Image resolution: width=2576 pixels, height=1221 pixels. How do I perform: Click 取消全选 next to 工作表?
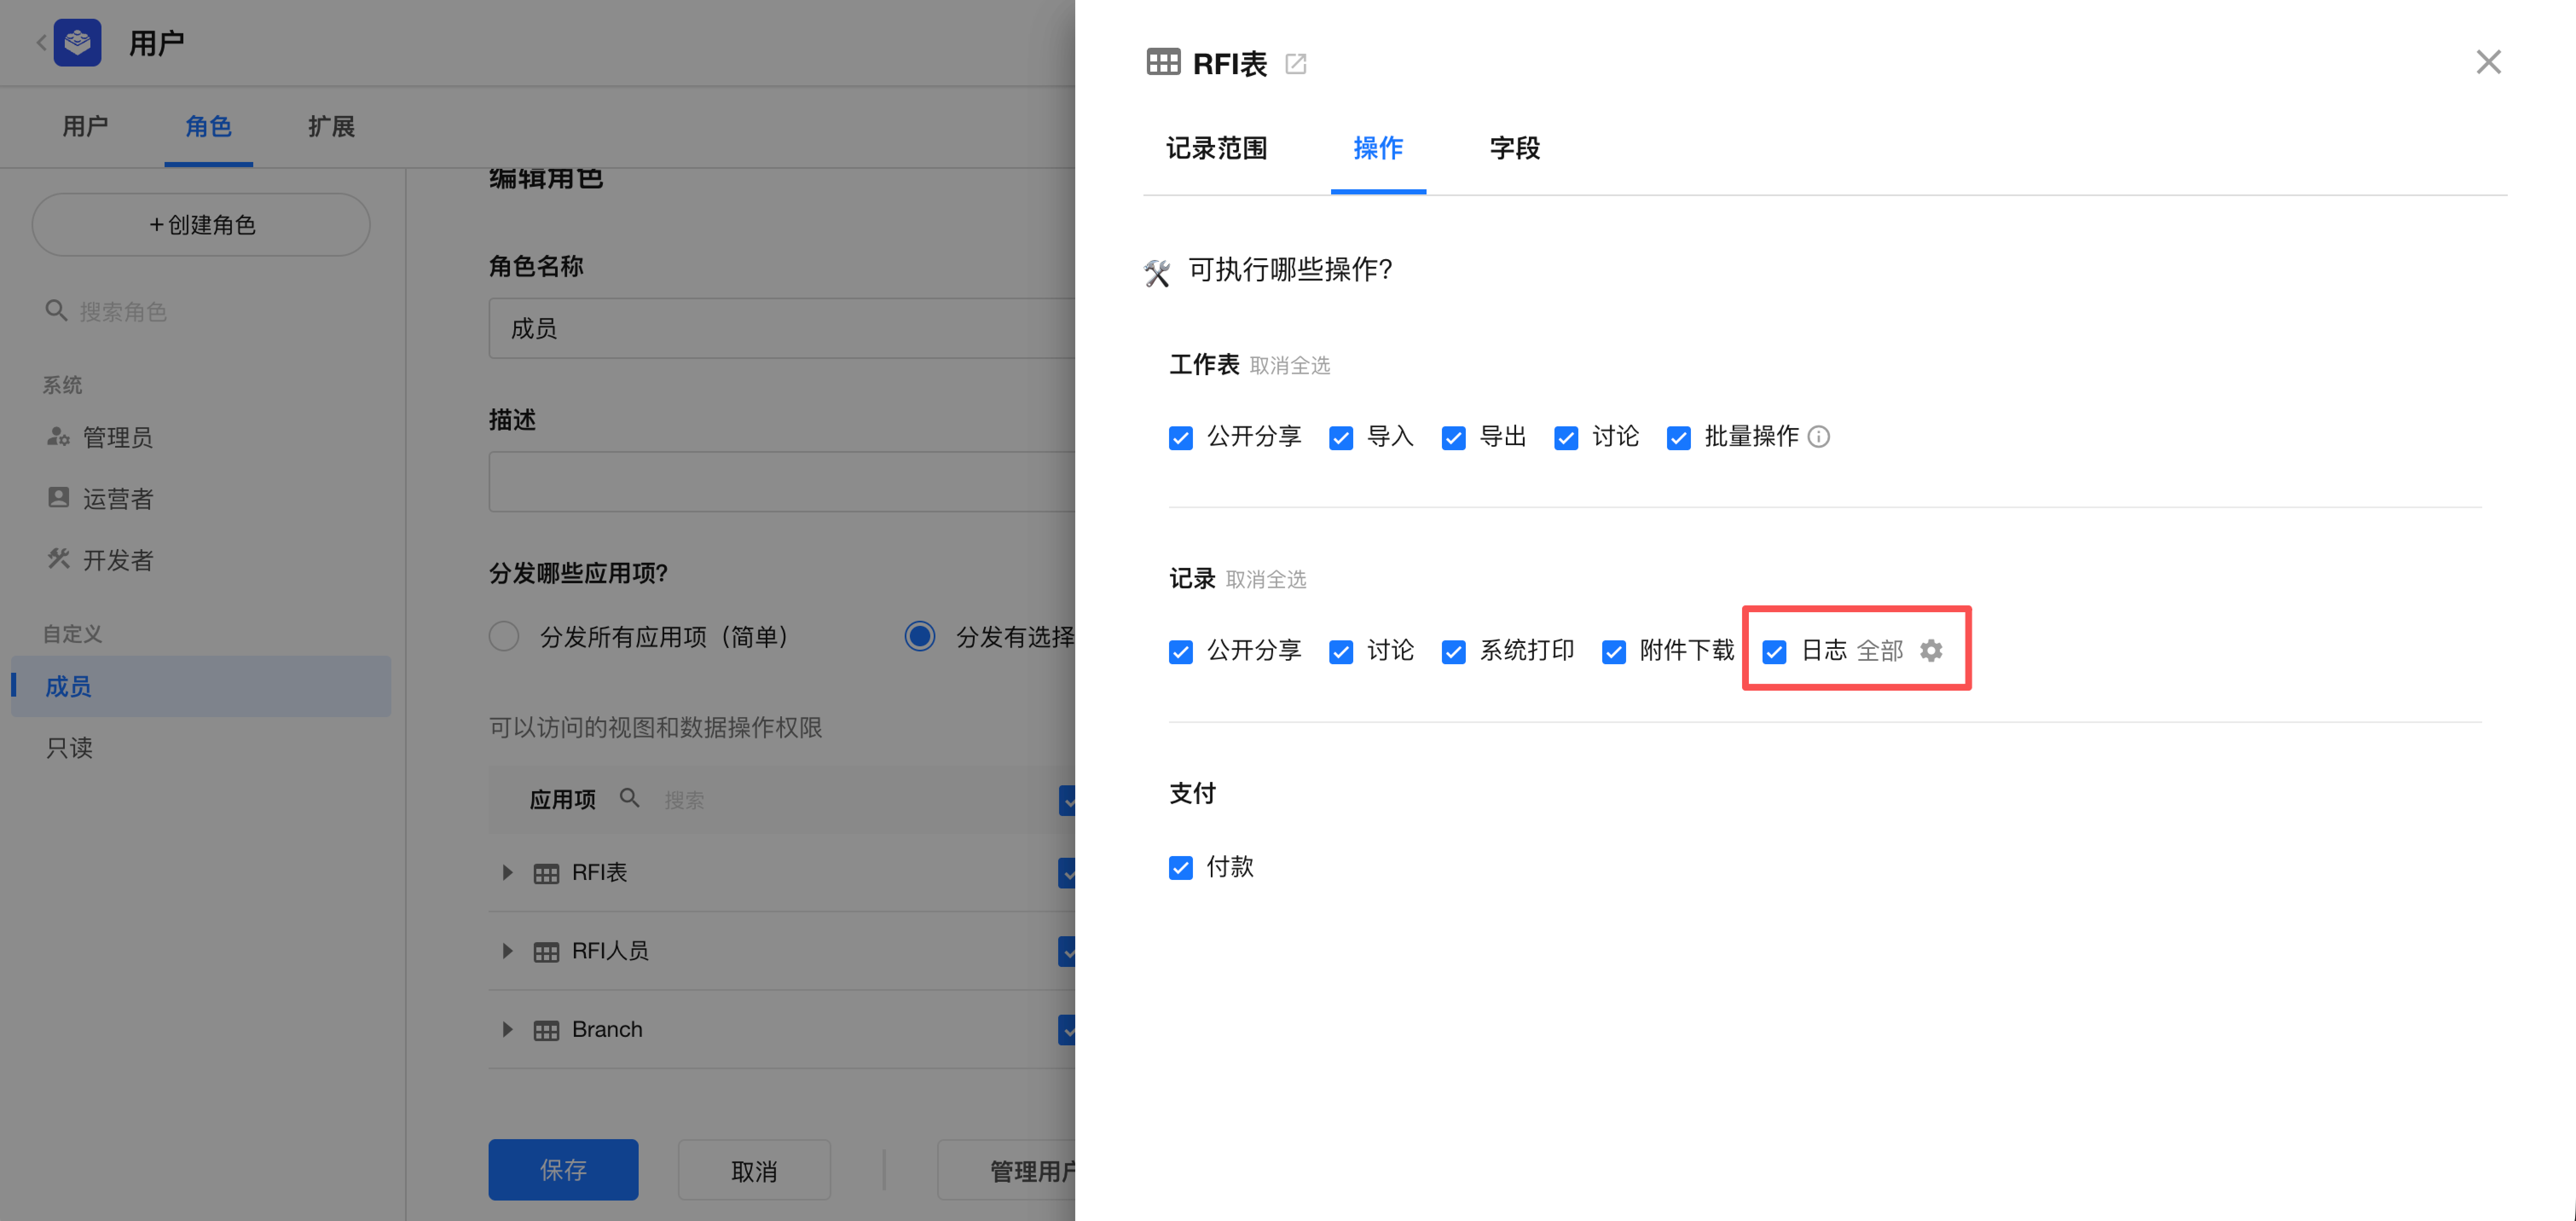tap(1290, 366)
